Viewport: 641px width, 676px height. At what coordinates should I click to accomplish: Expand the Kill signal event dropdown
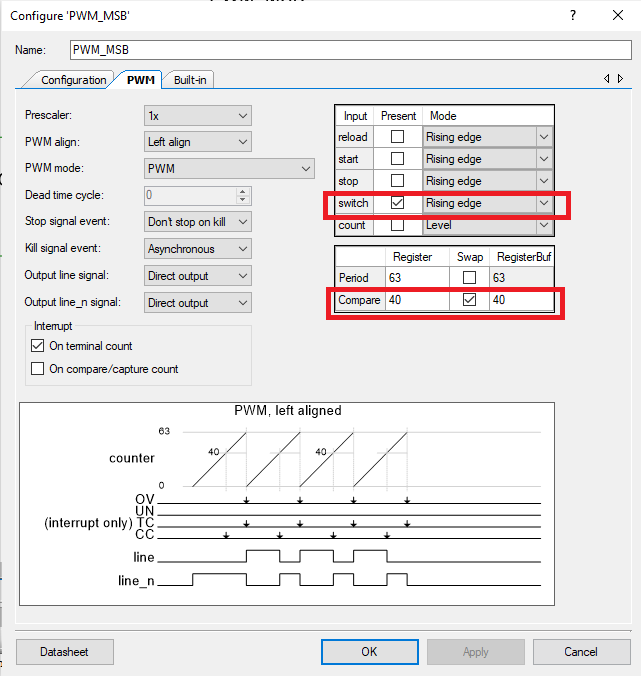pyautogui.click(x=197, y=248)
